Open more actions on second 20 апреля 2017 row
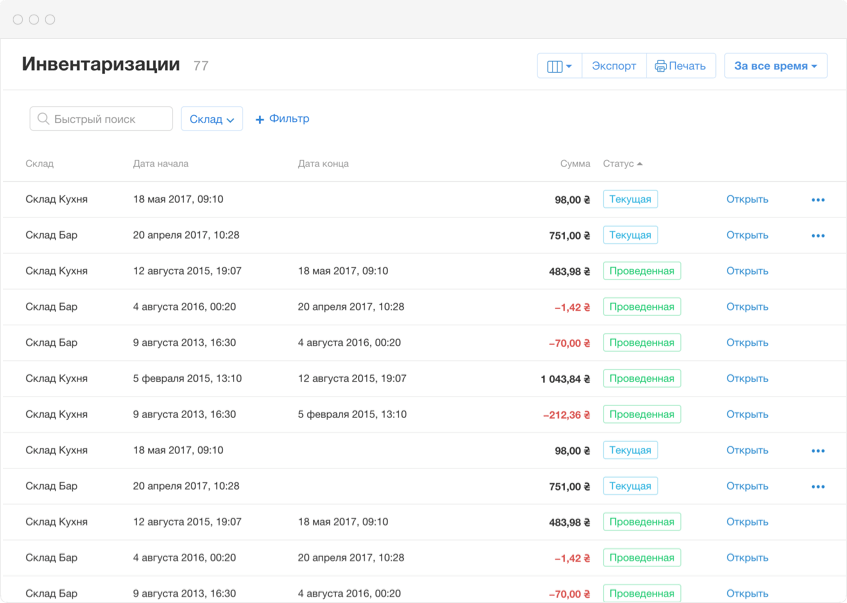847x603 pixels. tap(818, 487)
